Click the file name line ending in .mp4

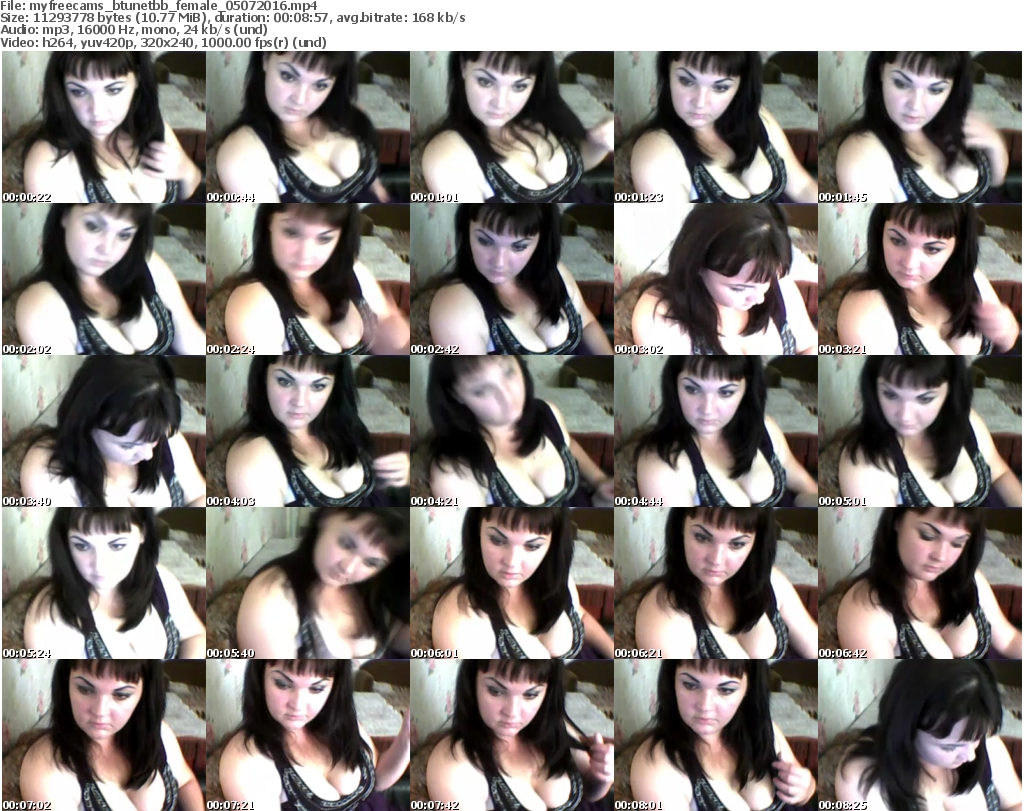tap(159, 6)
